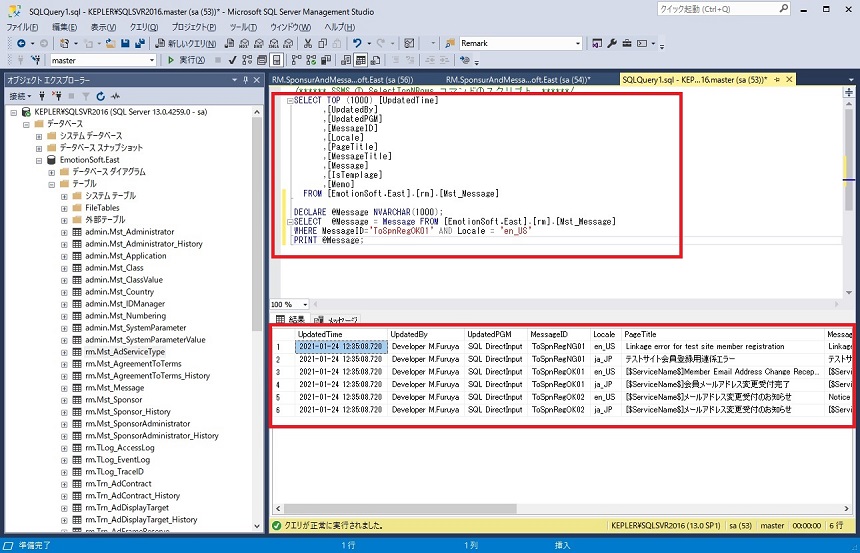This screenshot has height=553, width=860.
Task: Click the Navigate Backward arrow icon
Action: tap(21, 43)
